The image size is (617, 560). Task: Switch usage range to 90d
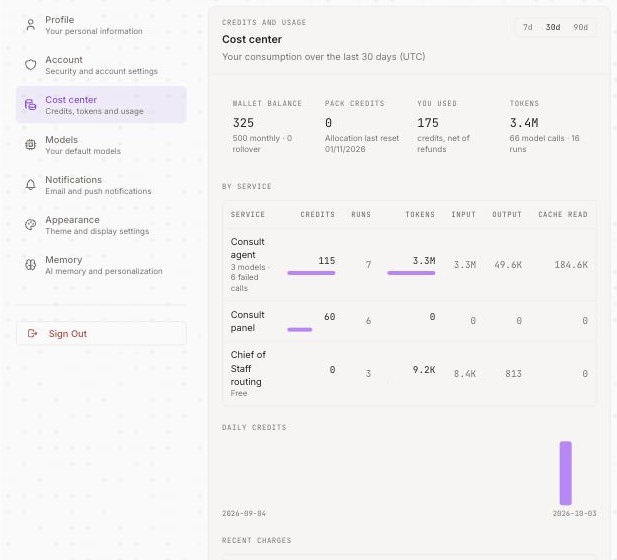tap(580, 27)
